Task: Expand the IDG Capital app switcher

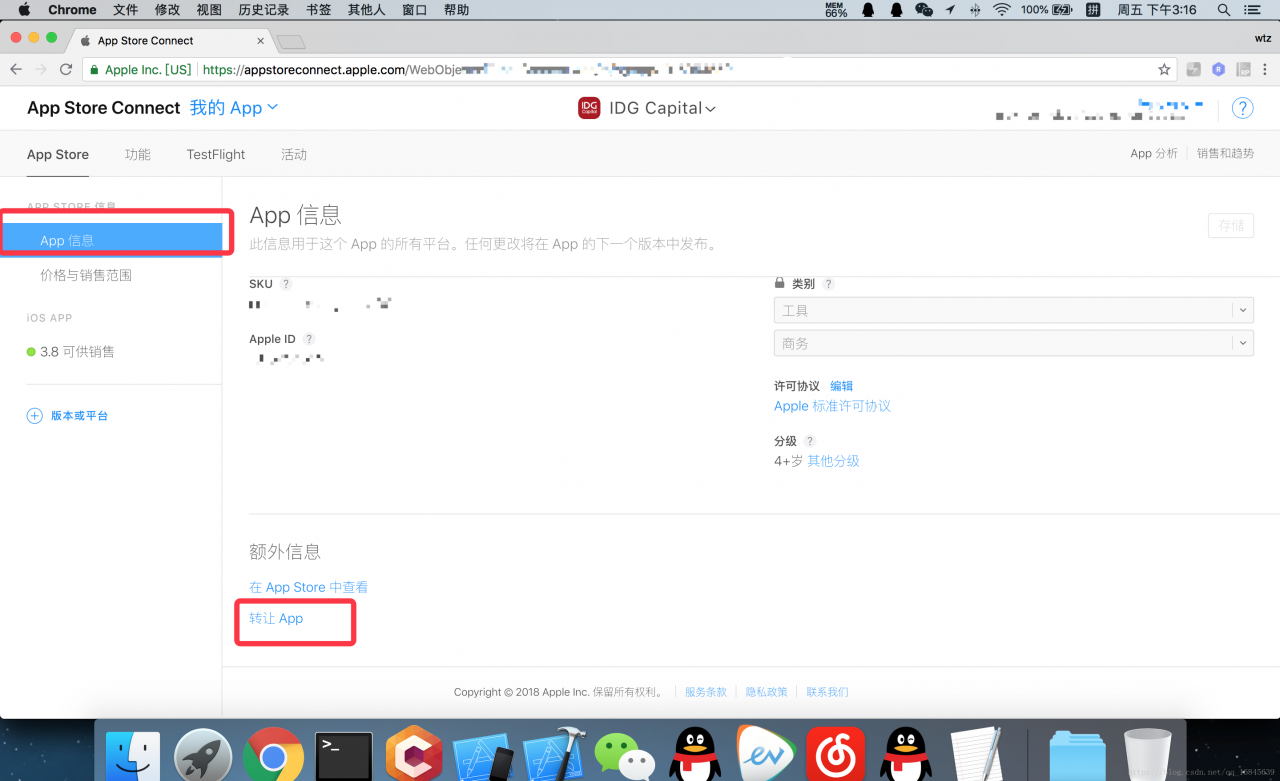Action: click(x=663, y=108)
